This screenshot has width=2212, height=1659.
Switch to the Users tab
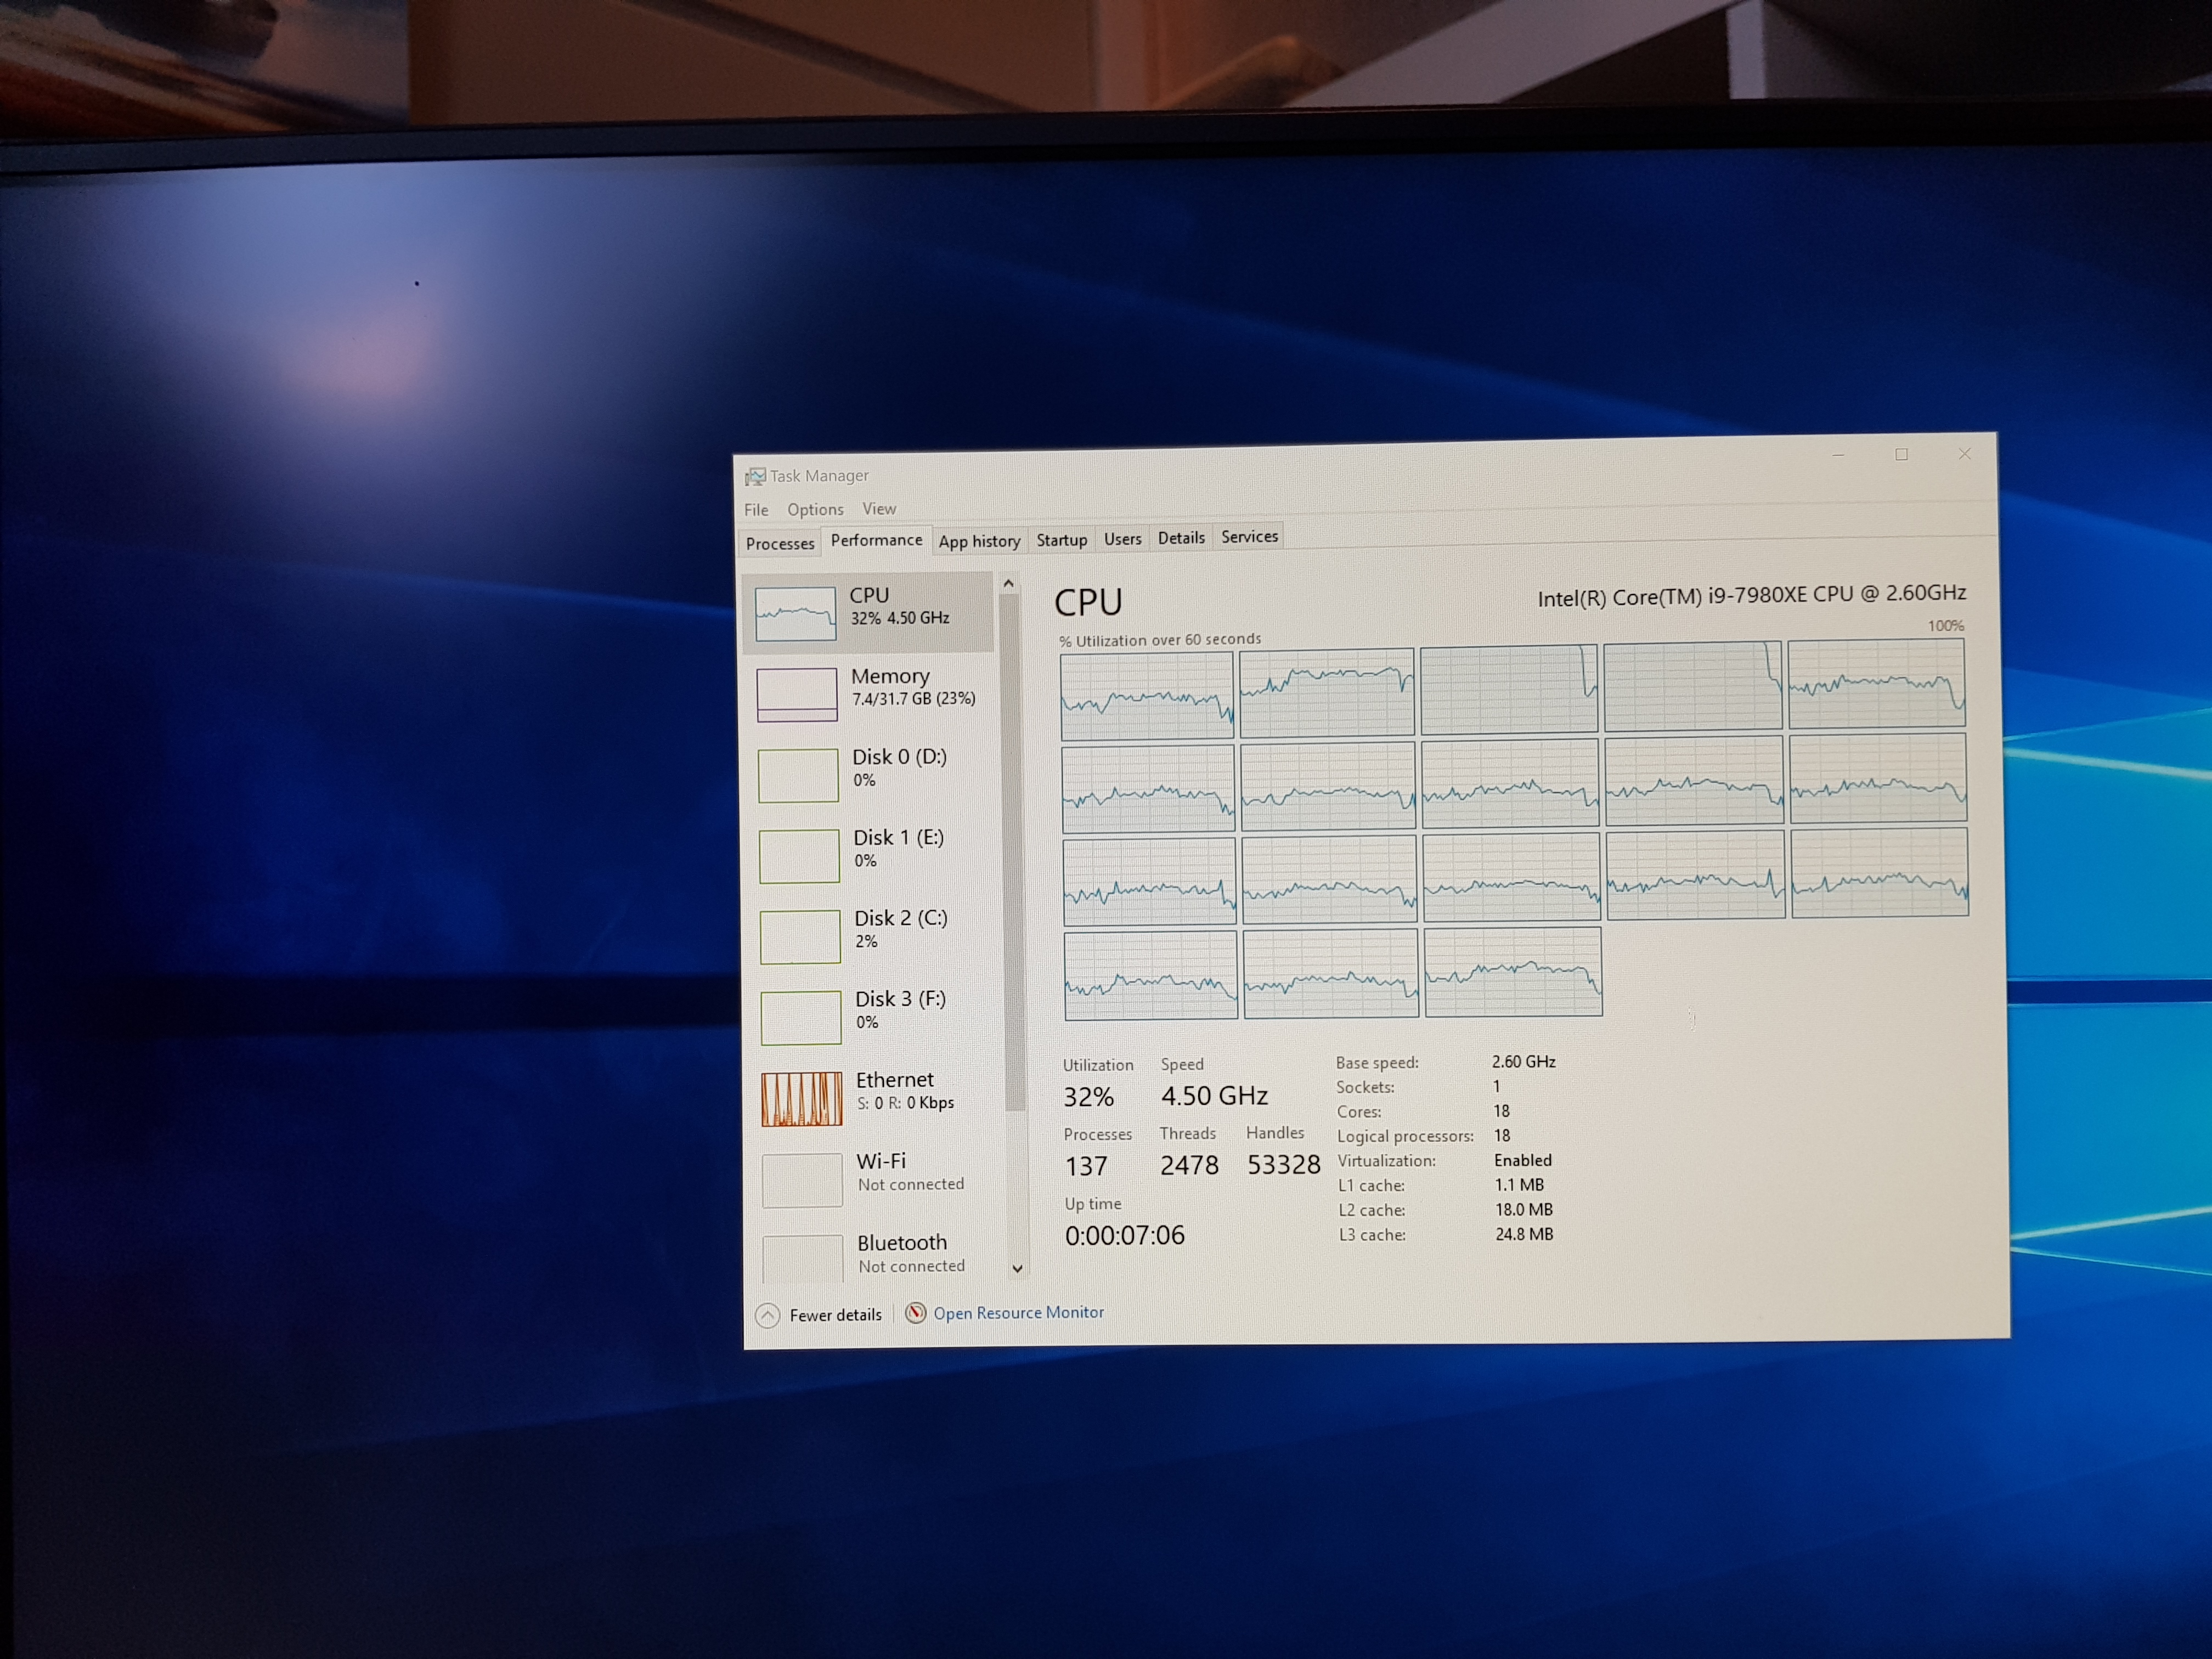coord(1122,539)
